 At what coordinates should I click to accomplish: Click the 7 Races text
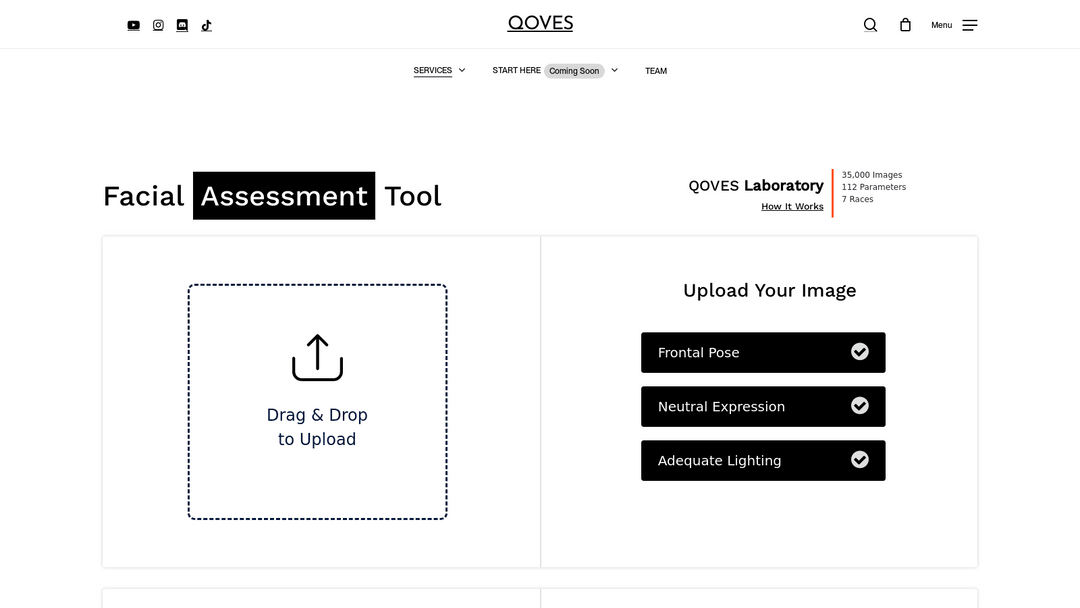pyautogui.click(x=857, y=199)
